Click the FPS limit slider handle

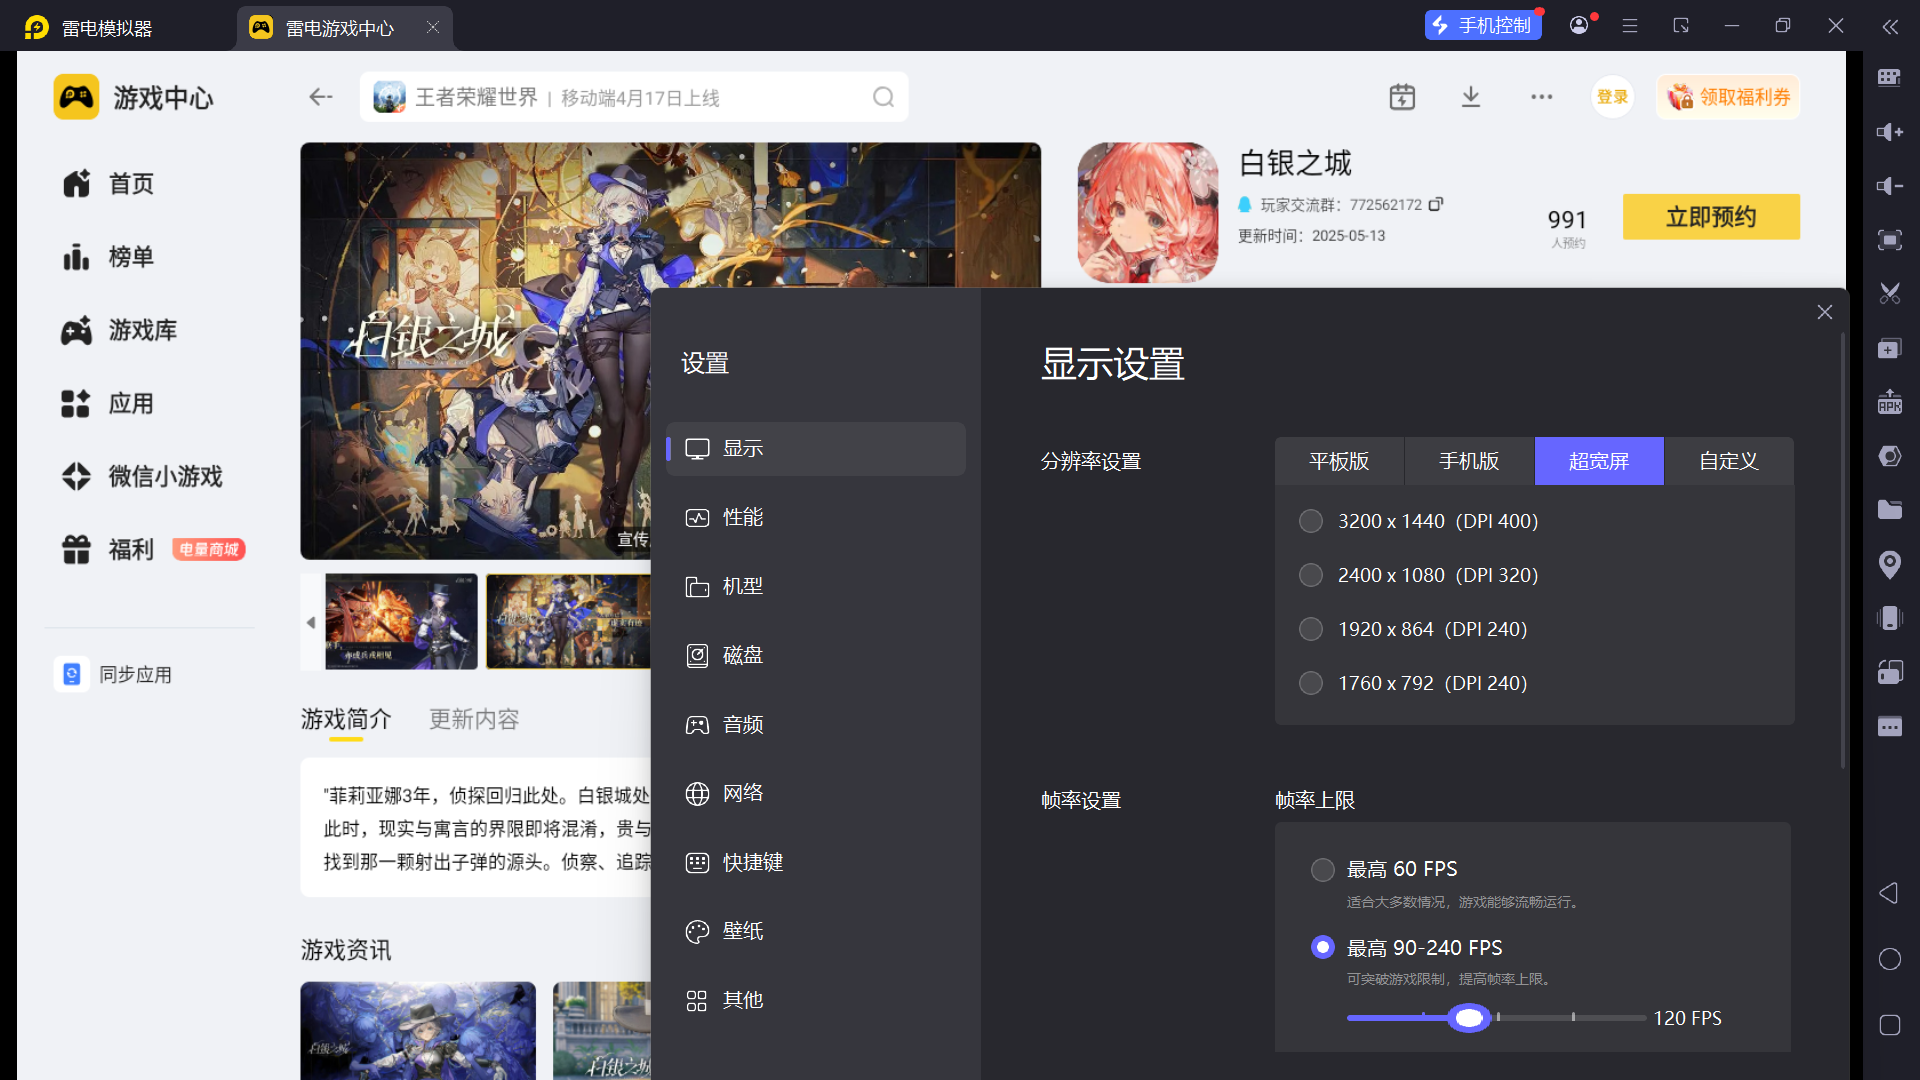pyautogui.click(x=1469, y=1018)
